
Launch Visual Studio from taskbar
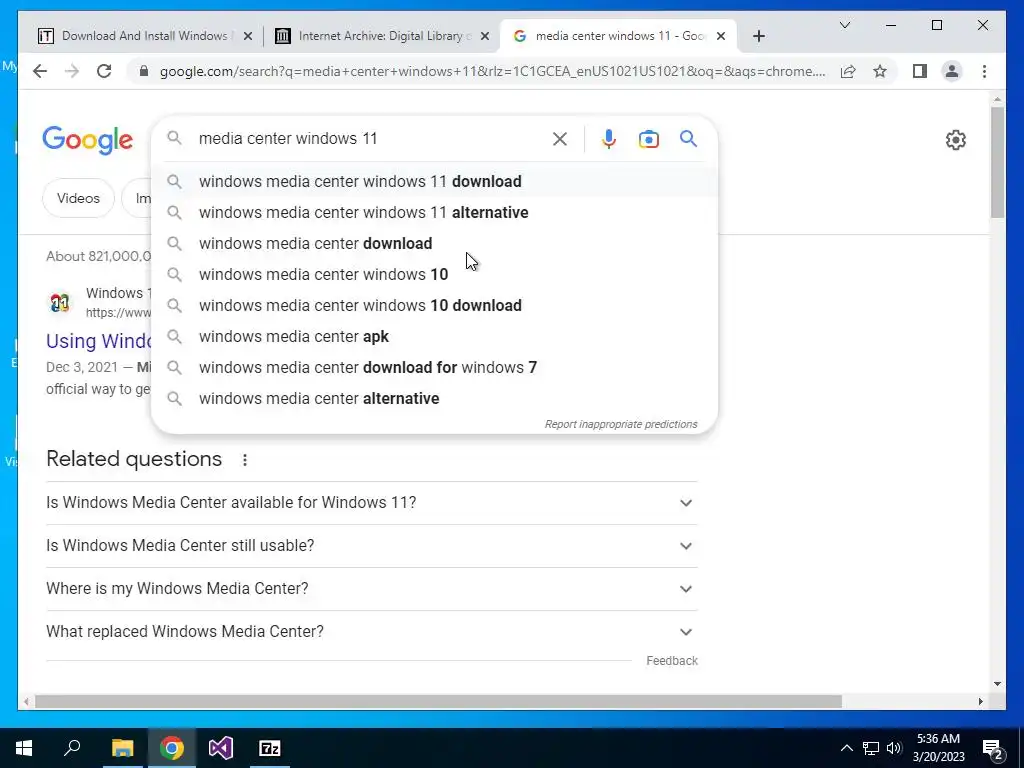[221, 748]
